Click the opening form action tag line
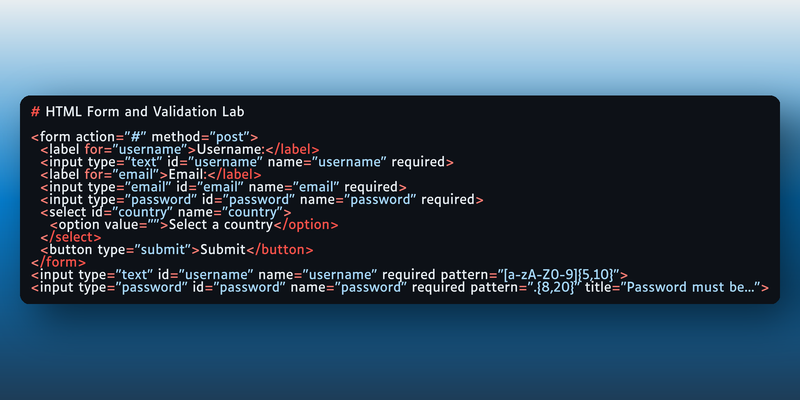The image size is (800, 400). coord(144,137)
